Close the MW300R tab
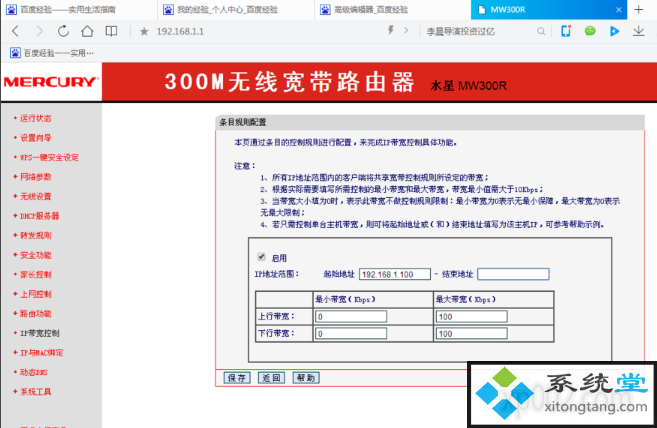 pos(618,10)
